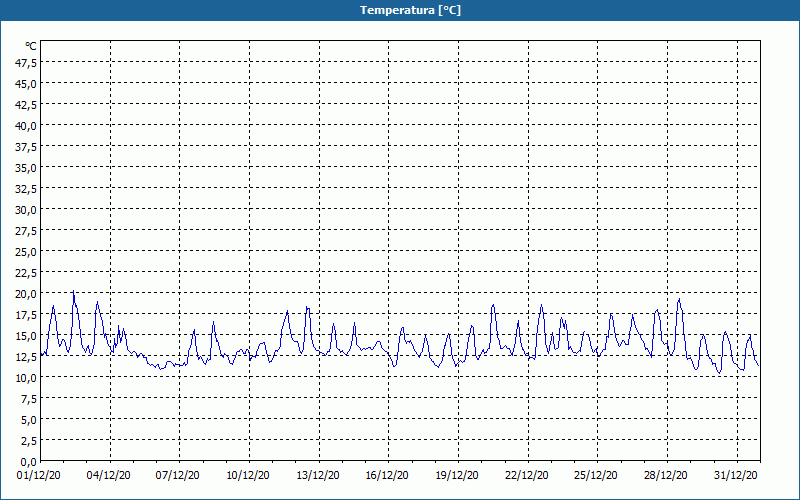Select the 45,0 y-axis label
800x500 pixels.
tap(27, 83)
